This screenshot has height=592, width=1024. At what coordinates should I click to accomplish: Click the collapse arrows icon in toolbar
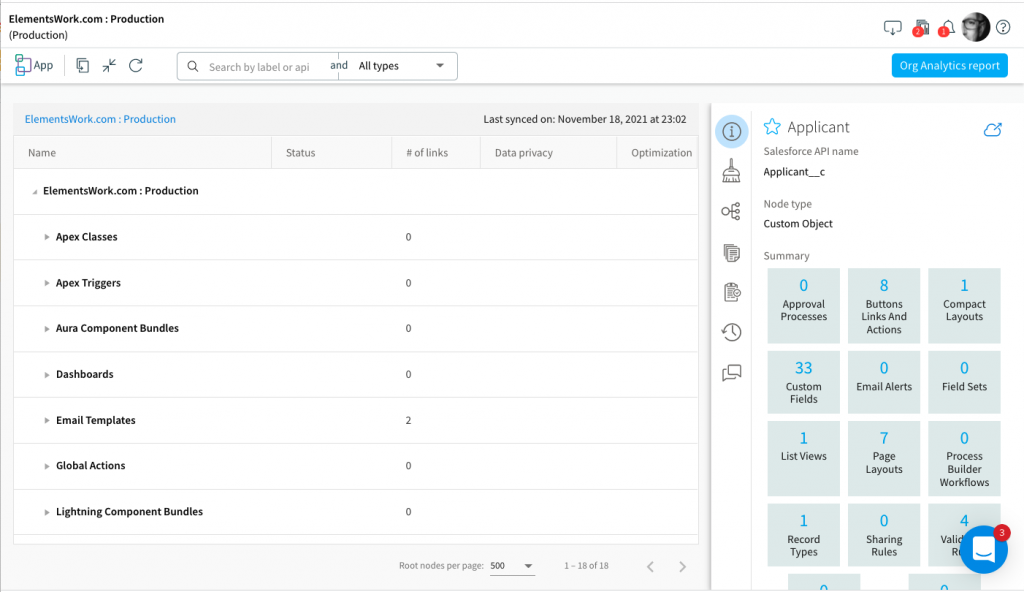109,65
